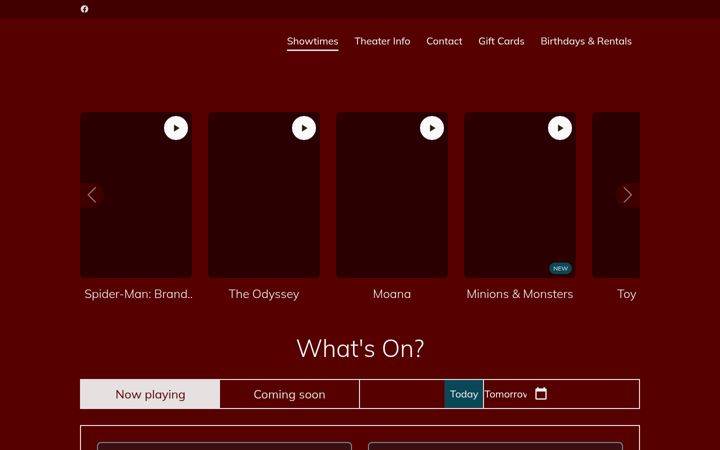Open Birthdays & Rentals page
Image resolution: width=720 pixels, height=450 pixels.
point(586,41)
